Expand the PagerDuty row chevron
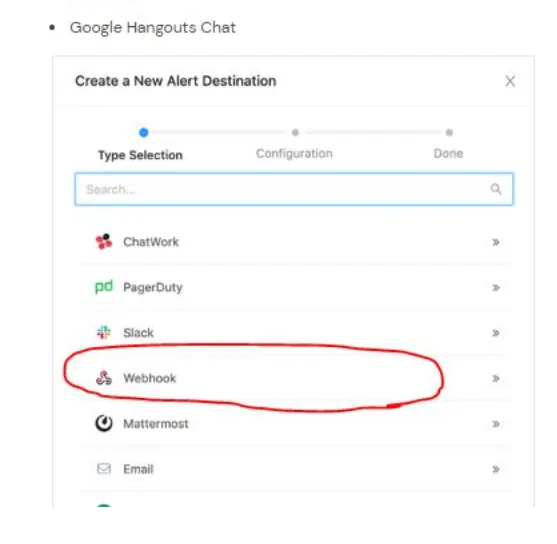Screen dimensions: 557x544 (496, 287)
